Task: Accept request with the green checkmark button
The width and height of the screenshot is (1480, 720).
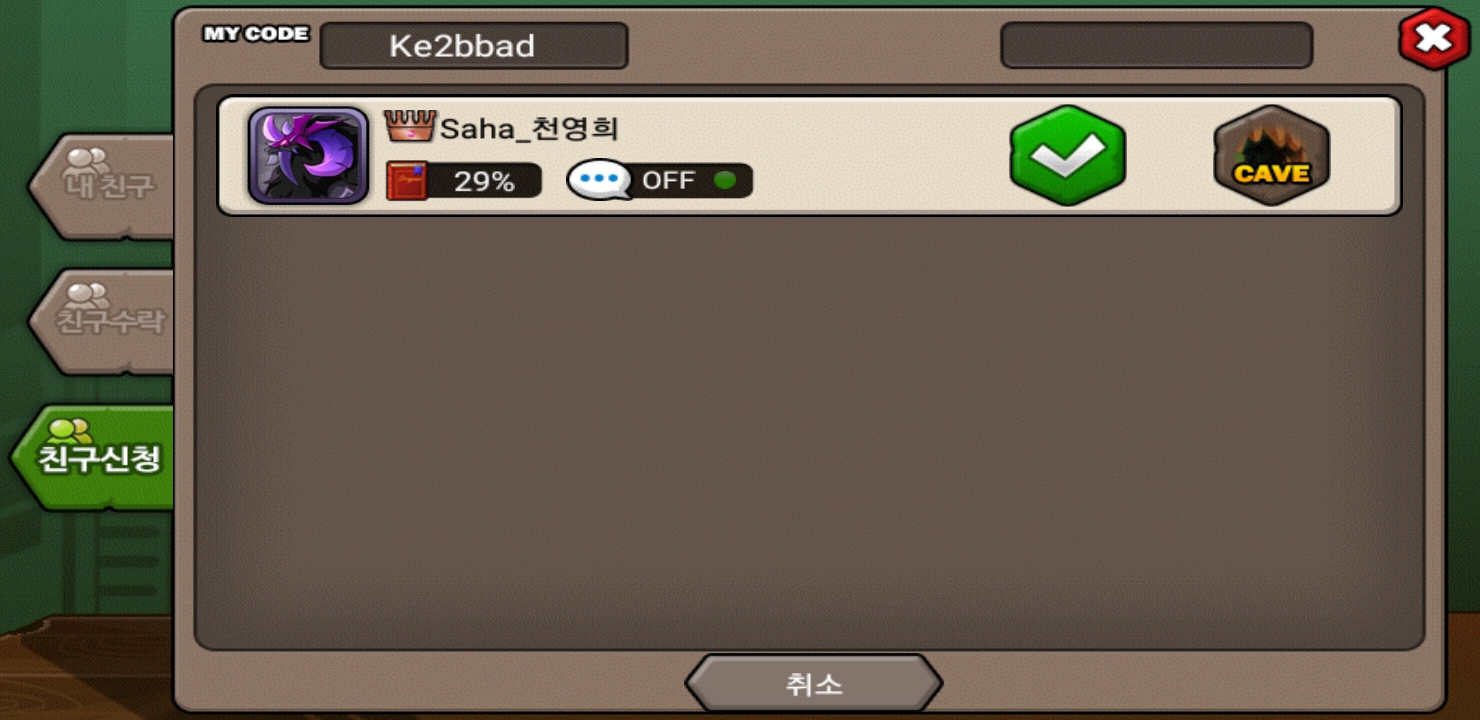Action: tap(1067, 155)
